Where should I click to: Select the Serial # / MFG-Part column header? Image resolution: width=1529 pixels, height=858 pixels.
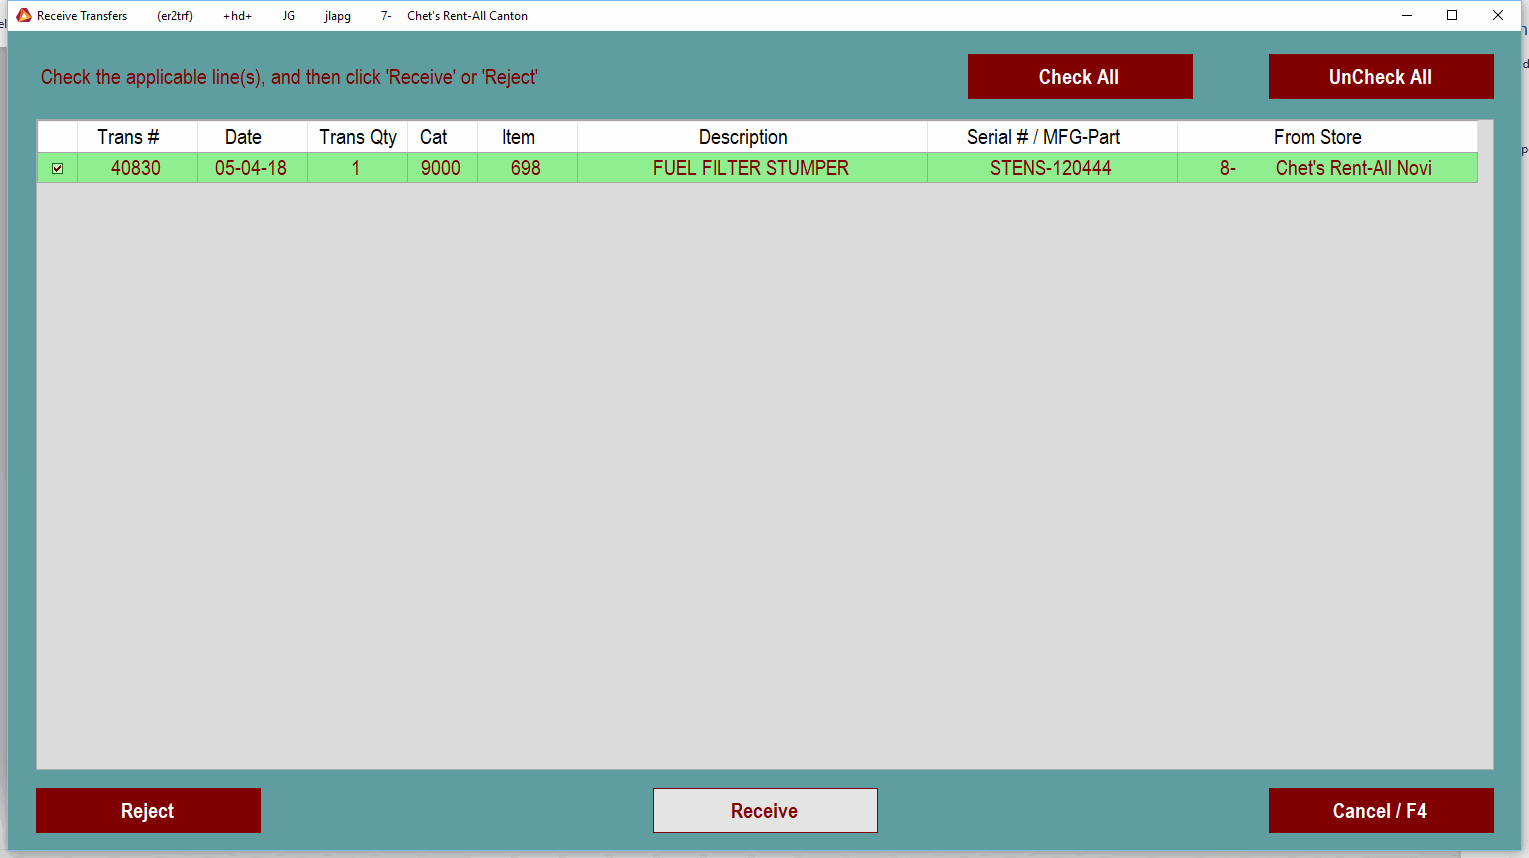[x=1052, y=137]
